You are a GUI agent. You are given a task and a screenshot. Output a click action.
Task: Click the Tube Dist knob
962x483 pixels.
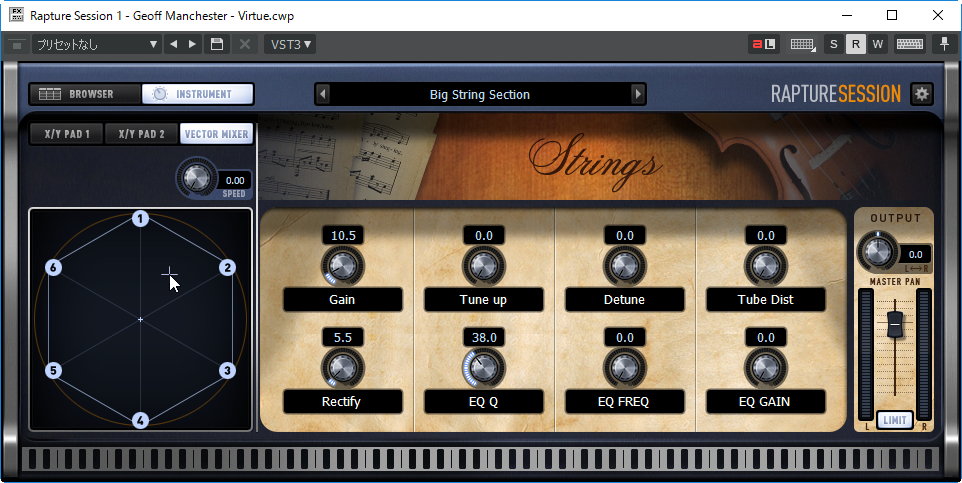(x=766, y=266)
